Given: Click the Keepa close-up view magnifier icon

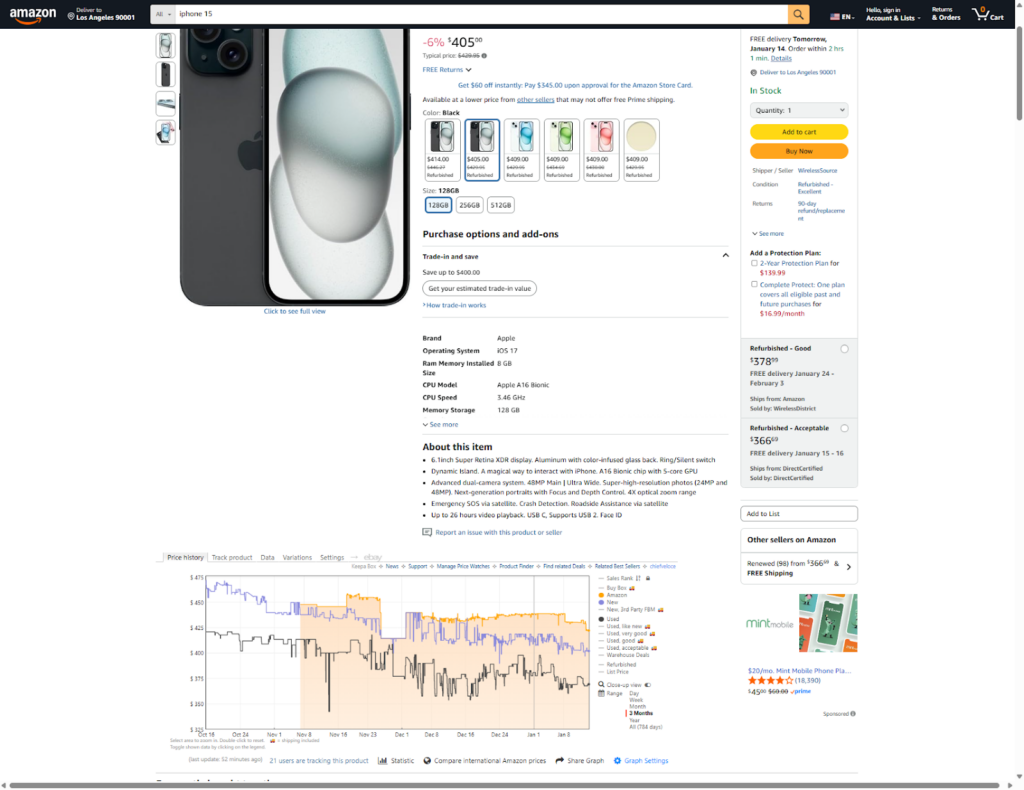Looking at the screenshot, I should click(x=602, y=684).
